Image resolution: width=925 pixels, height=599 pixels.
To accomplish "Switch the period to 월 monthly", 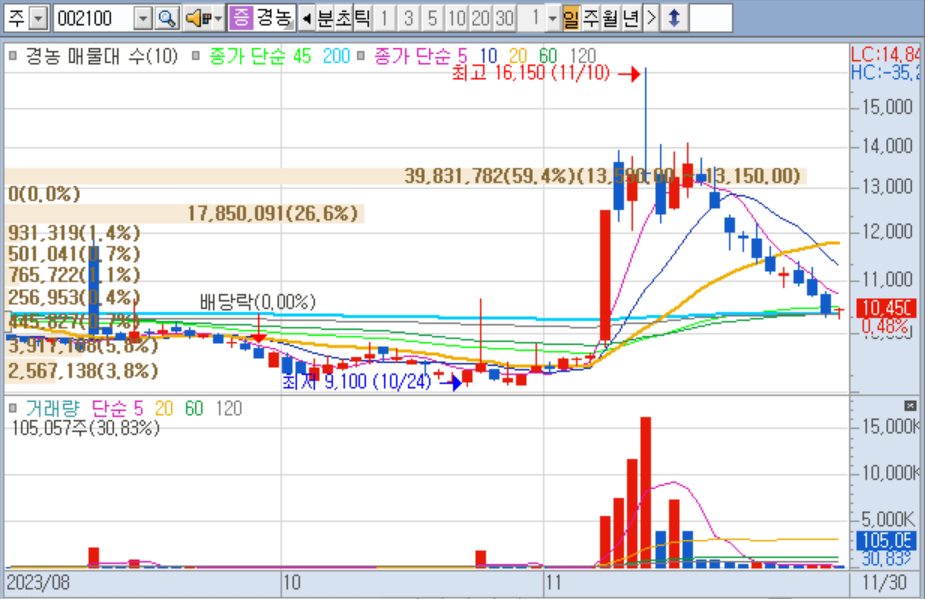I will 611,18.
